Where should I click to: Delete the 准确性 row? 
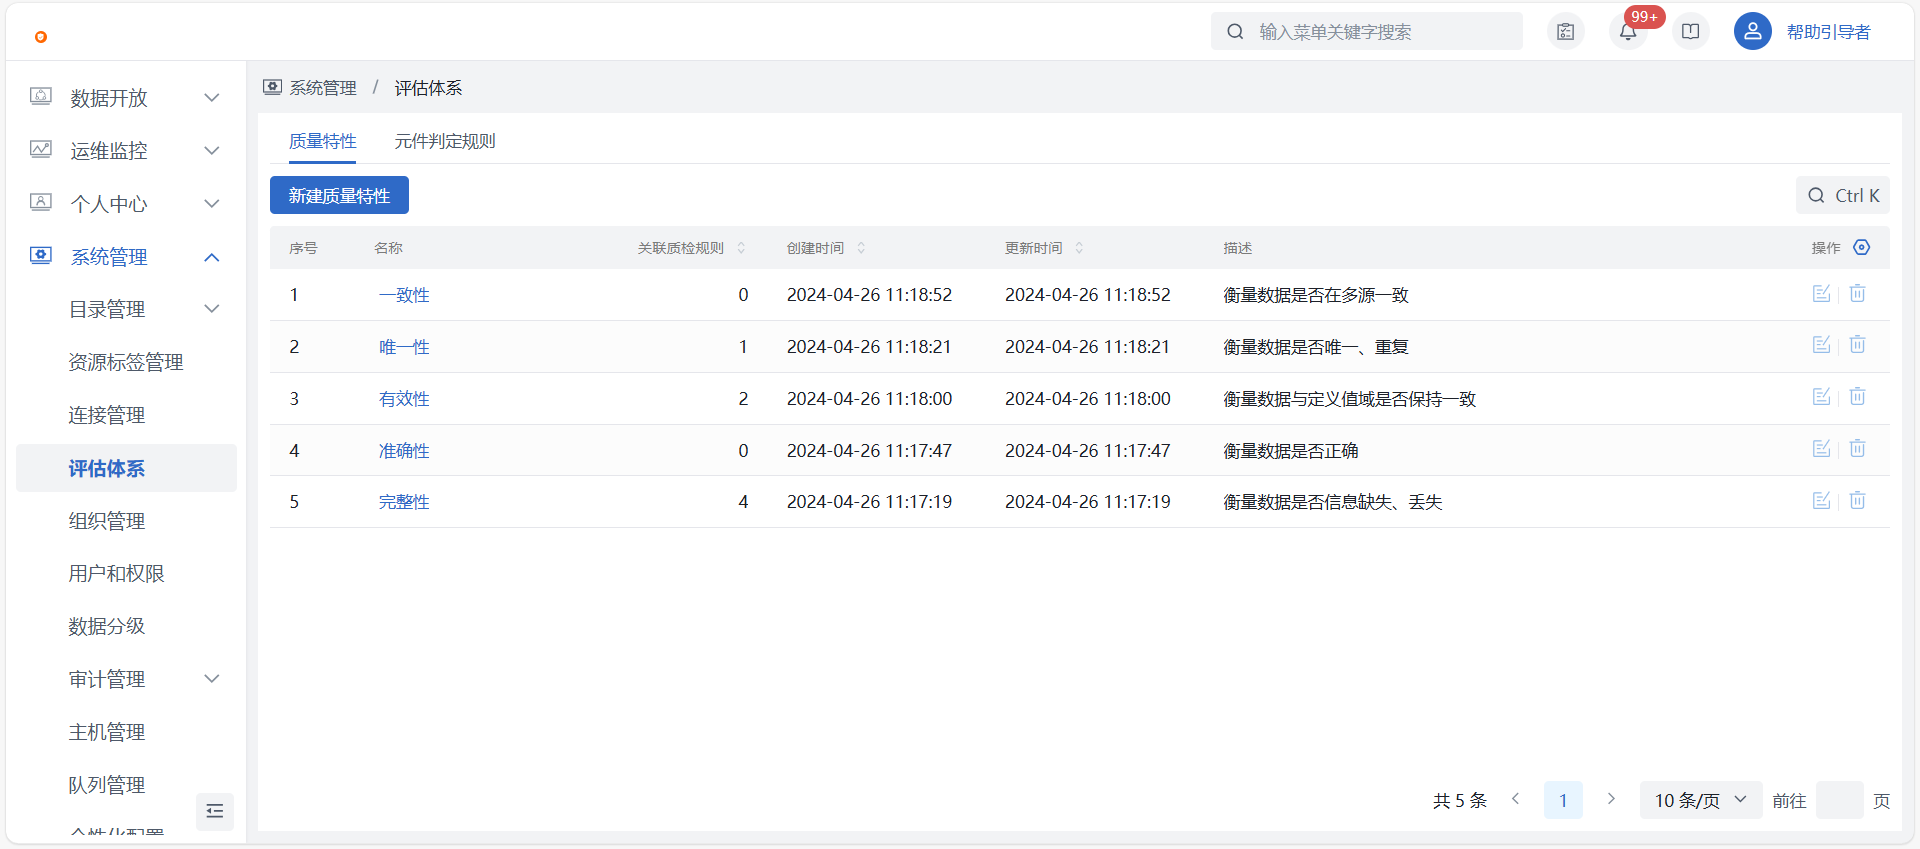(1858, 449)
